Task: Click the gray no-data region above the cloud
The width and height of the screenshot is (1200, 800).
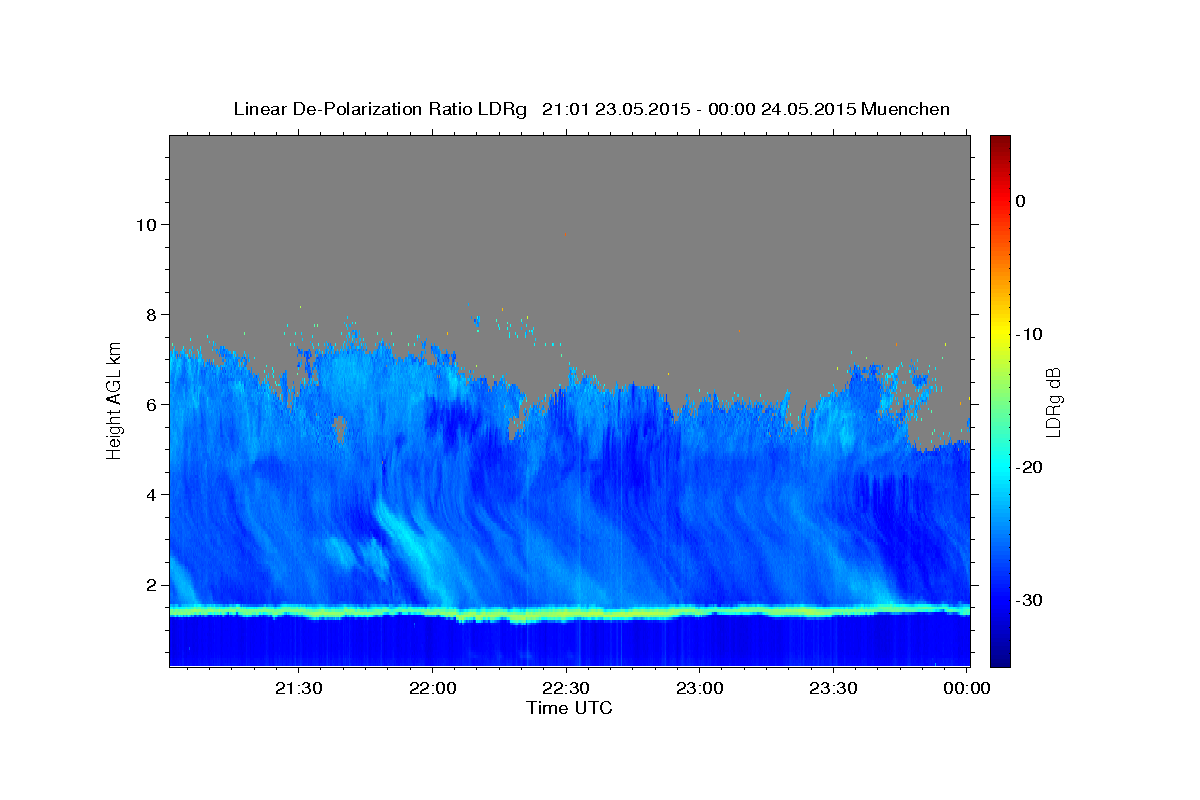Action: pos(569,220)
